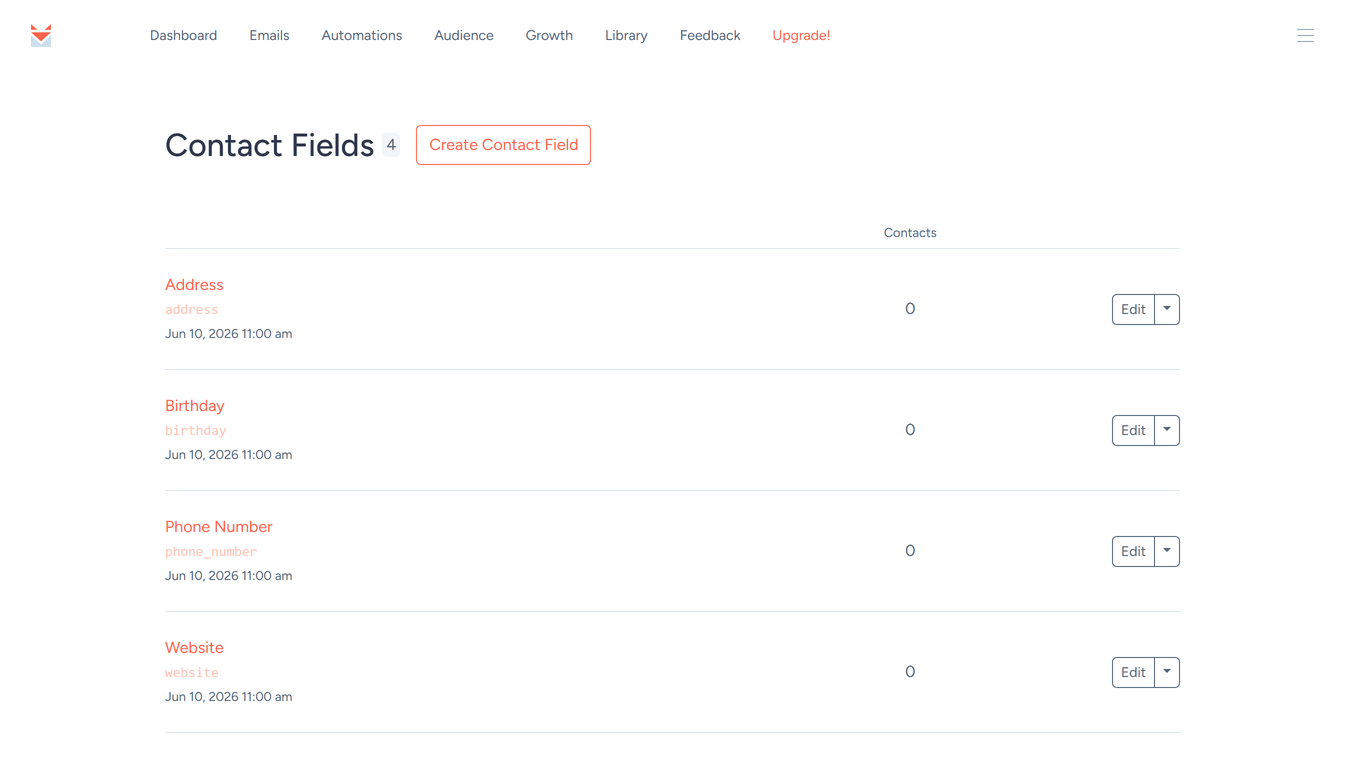Screen dimensions: 1360x772
Task: Click the fox logo icon
Action: tap(41, 36)
